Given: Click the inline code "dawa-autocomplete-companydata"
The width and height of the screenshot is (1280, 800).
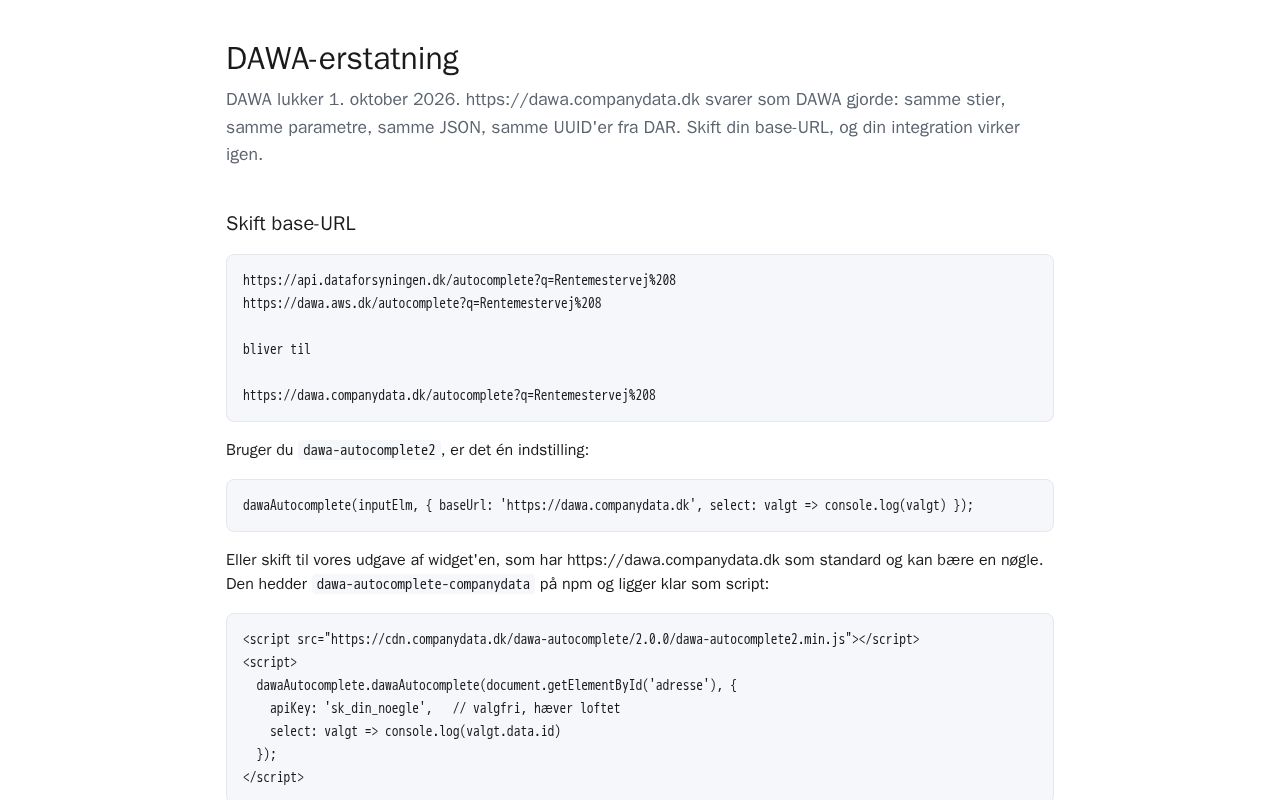Looking at the screenshot, I should [423, 585].
